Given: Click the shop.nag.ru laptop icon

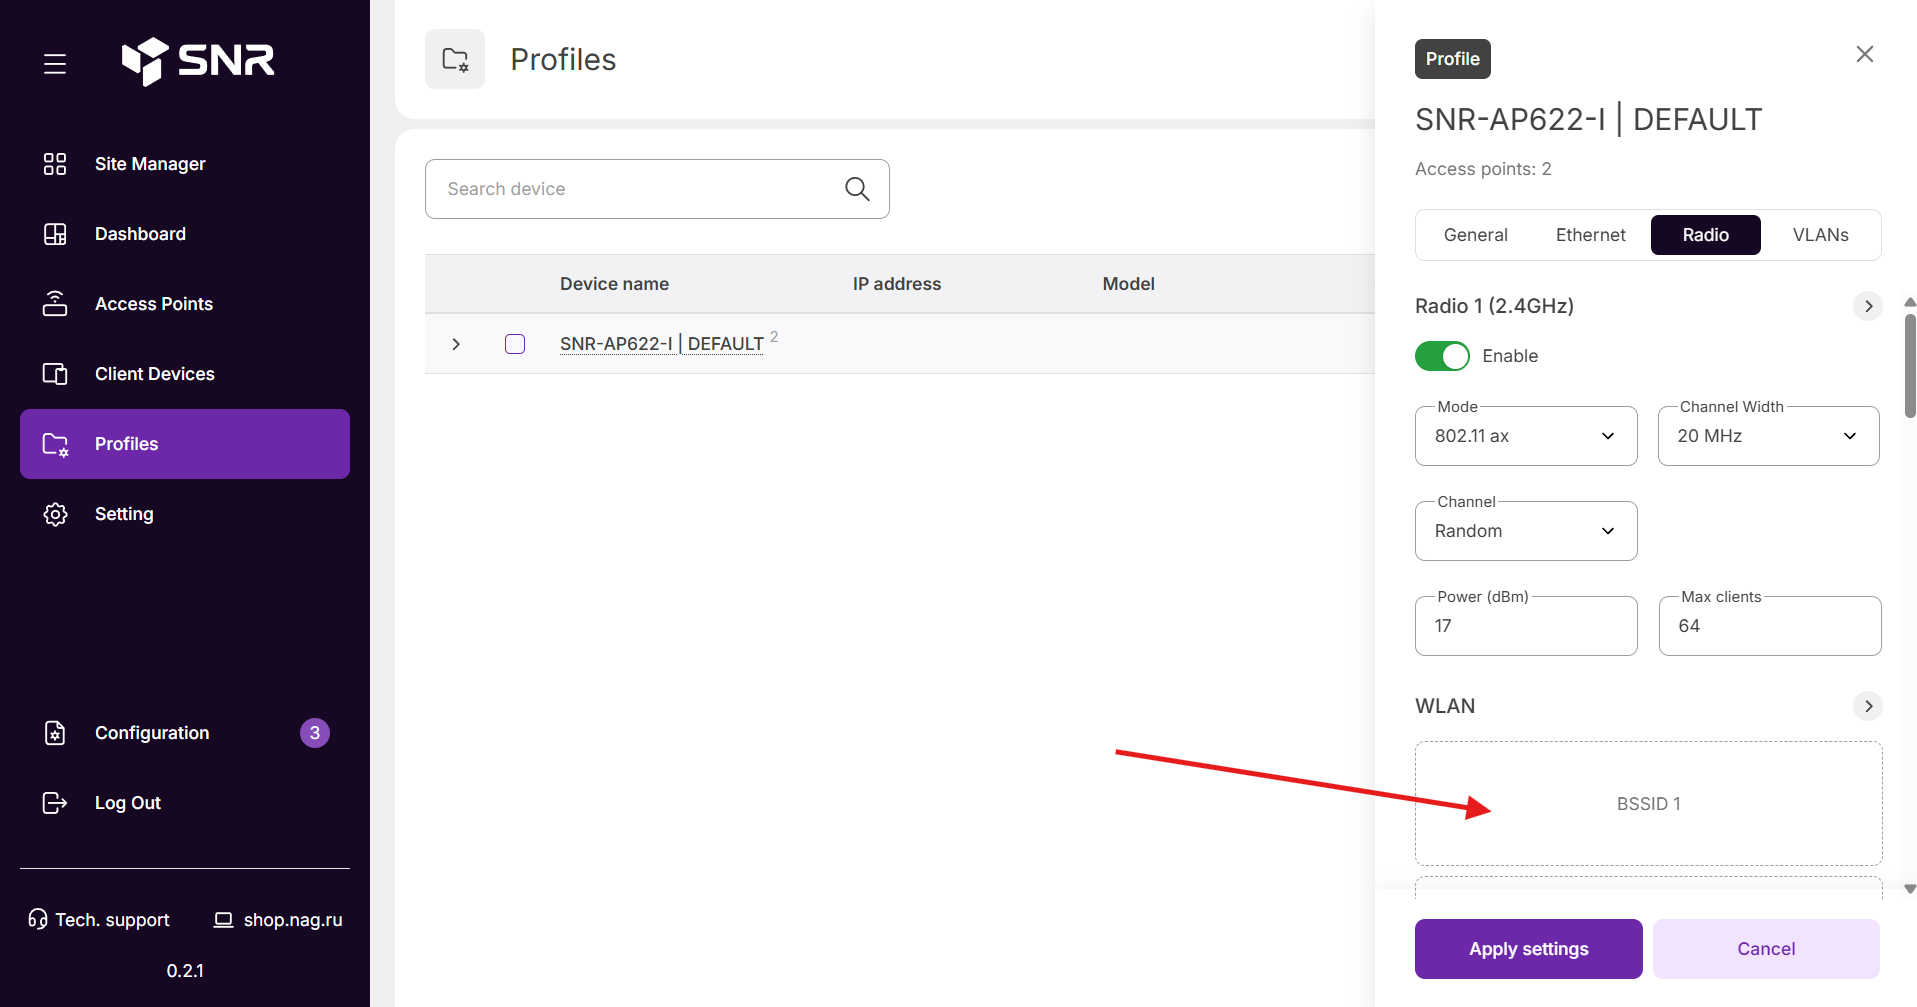Looking at the screenshot, I should click(224, 920).
